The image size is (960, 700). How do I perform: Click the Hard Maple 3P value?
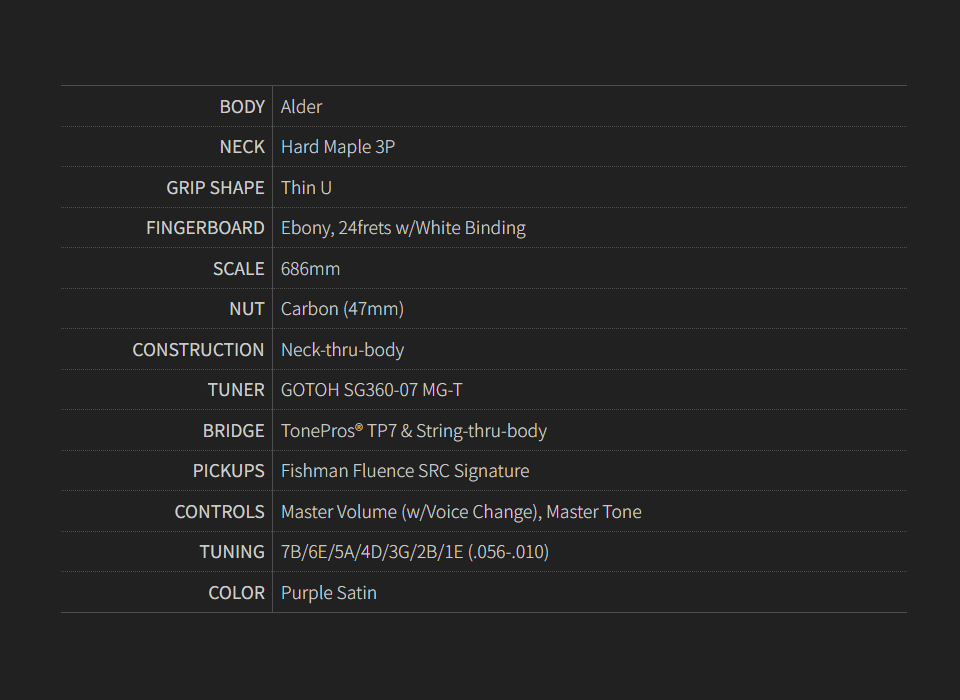pos(337,147)
